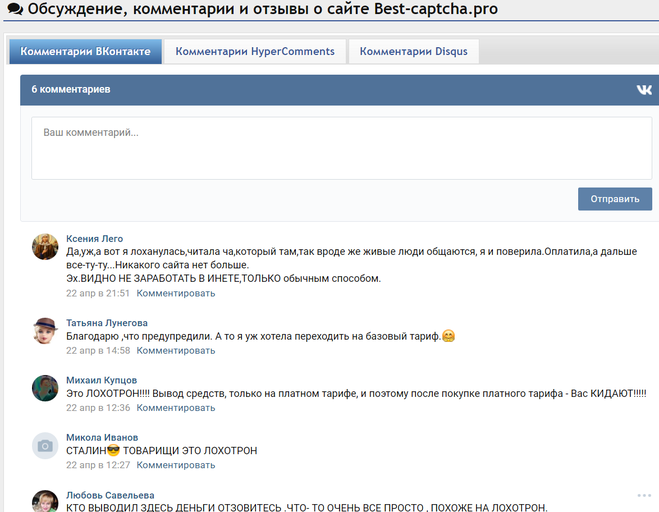Click the 22 апр в 14:58 timestamp

tap(98, 351)
